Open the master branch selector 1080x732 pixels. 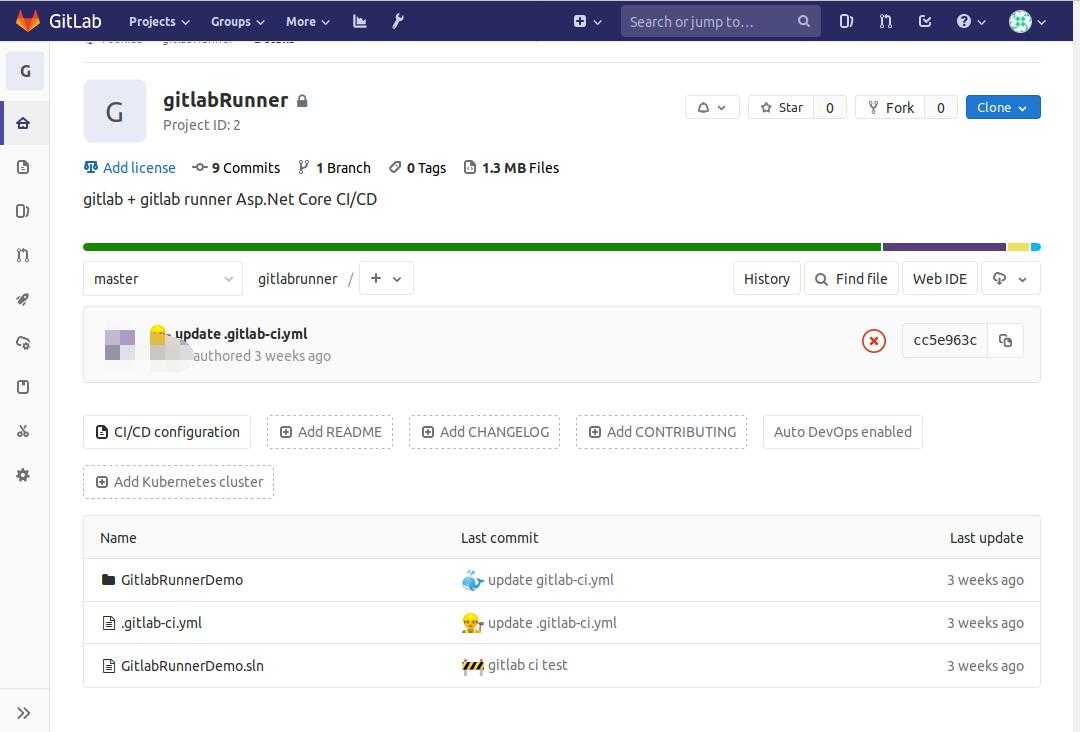(x=163, y=279)
